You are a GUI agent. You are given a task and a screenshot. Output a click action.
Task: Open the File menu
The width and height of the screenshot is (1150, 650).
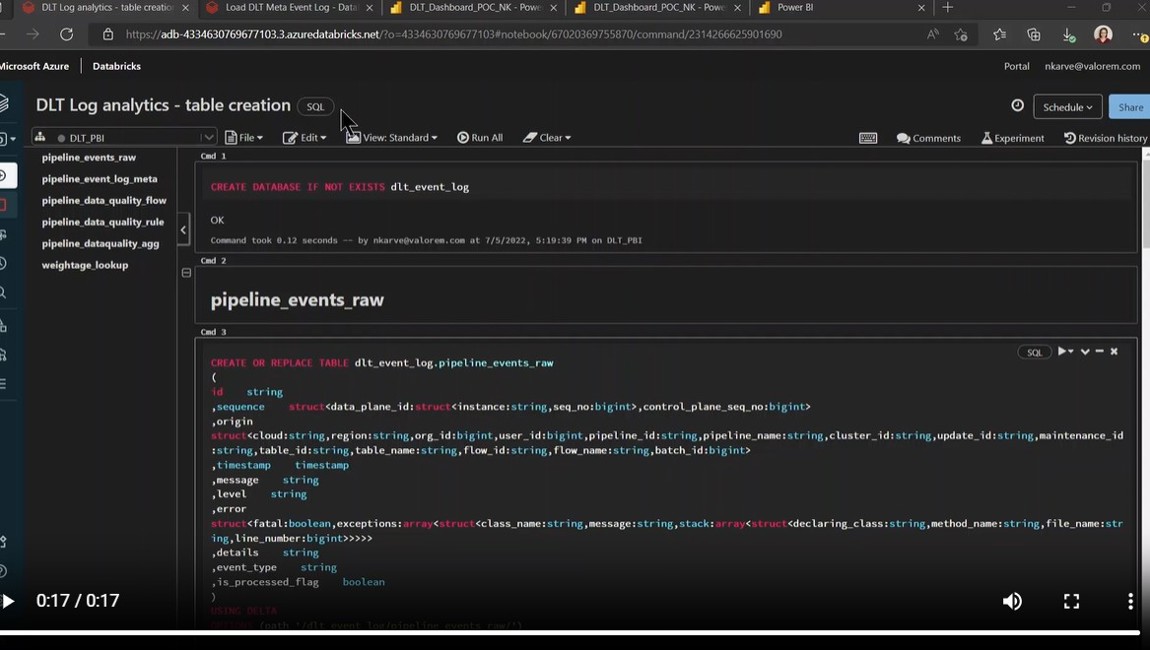(244, 138)
